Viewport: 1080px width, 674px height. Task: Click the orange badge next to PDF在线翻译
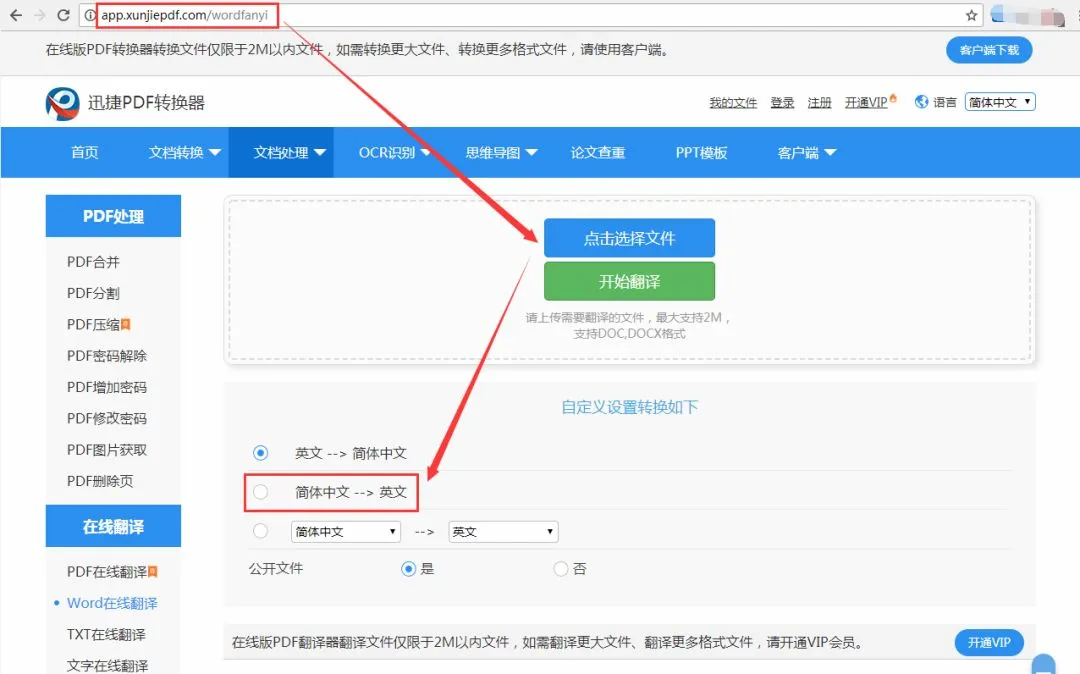pyautogui.click(x=153, y=571)
